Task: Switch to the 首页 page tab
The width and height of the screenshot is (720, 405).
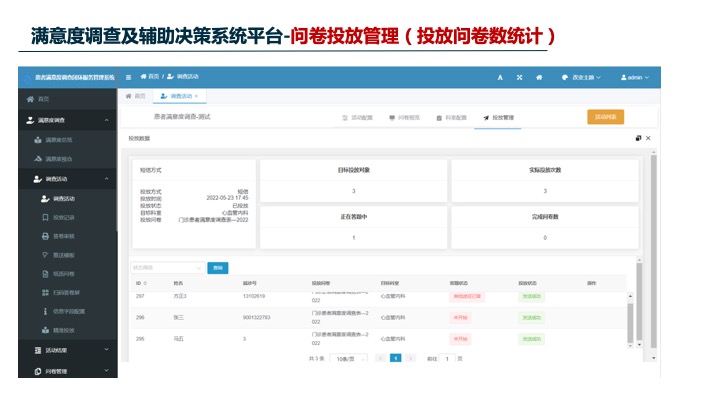Action: (x=135, y=96)
